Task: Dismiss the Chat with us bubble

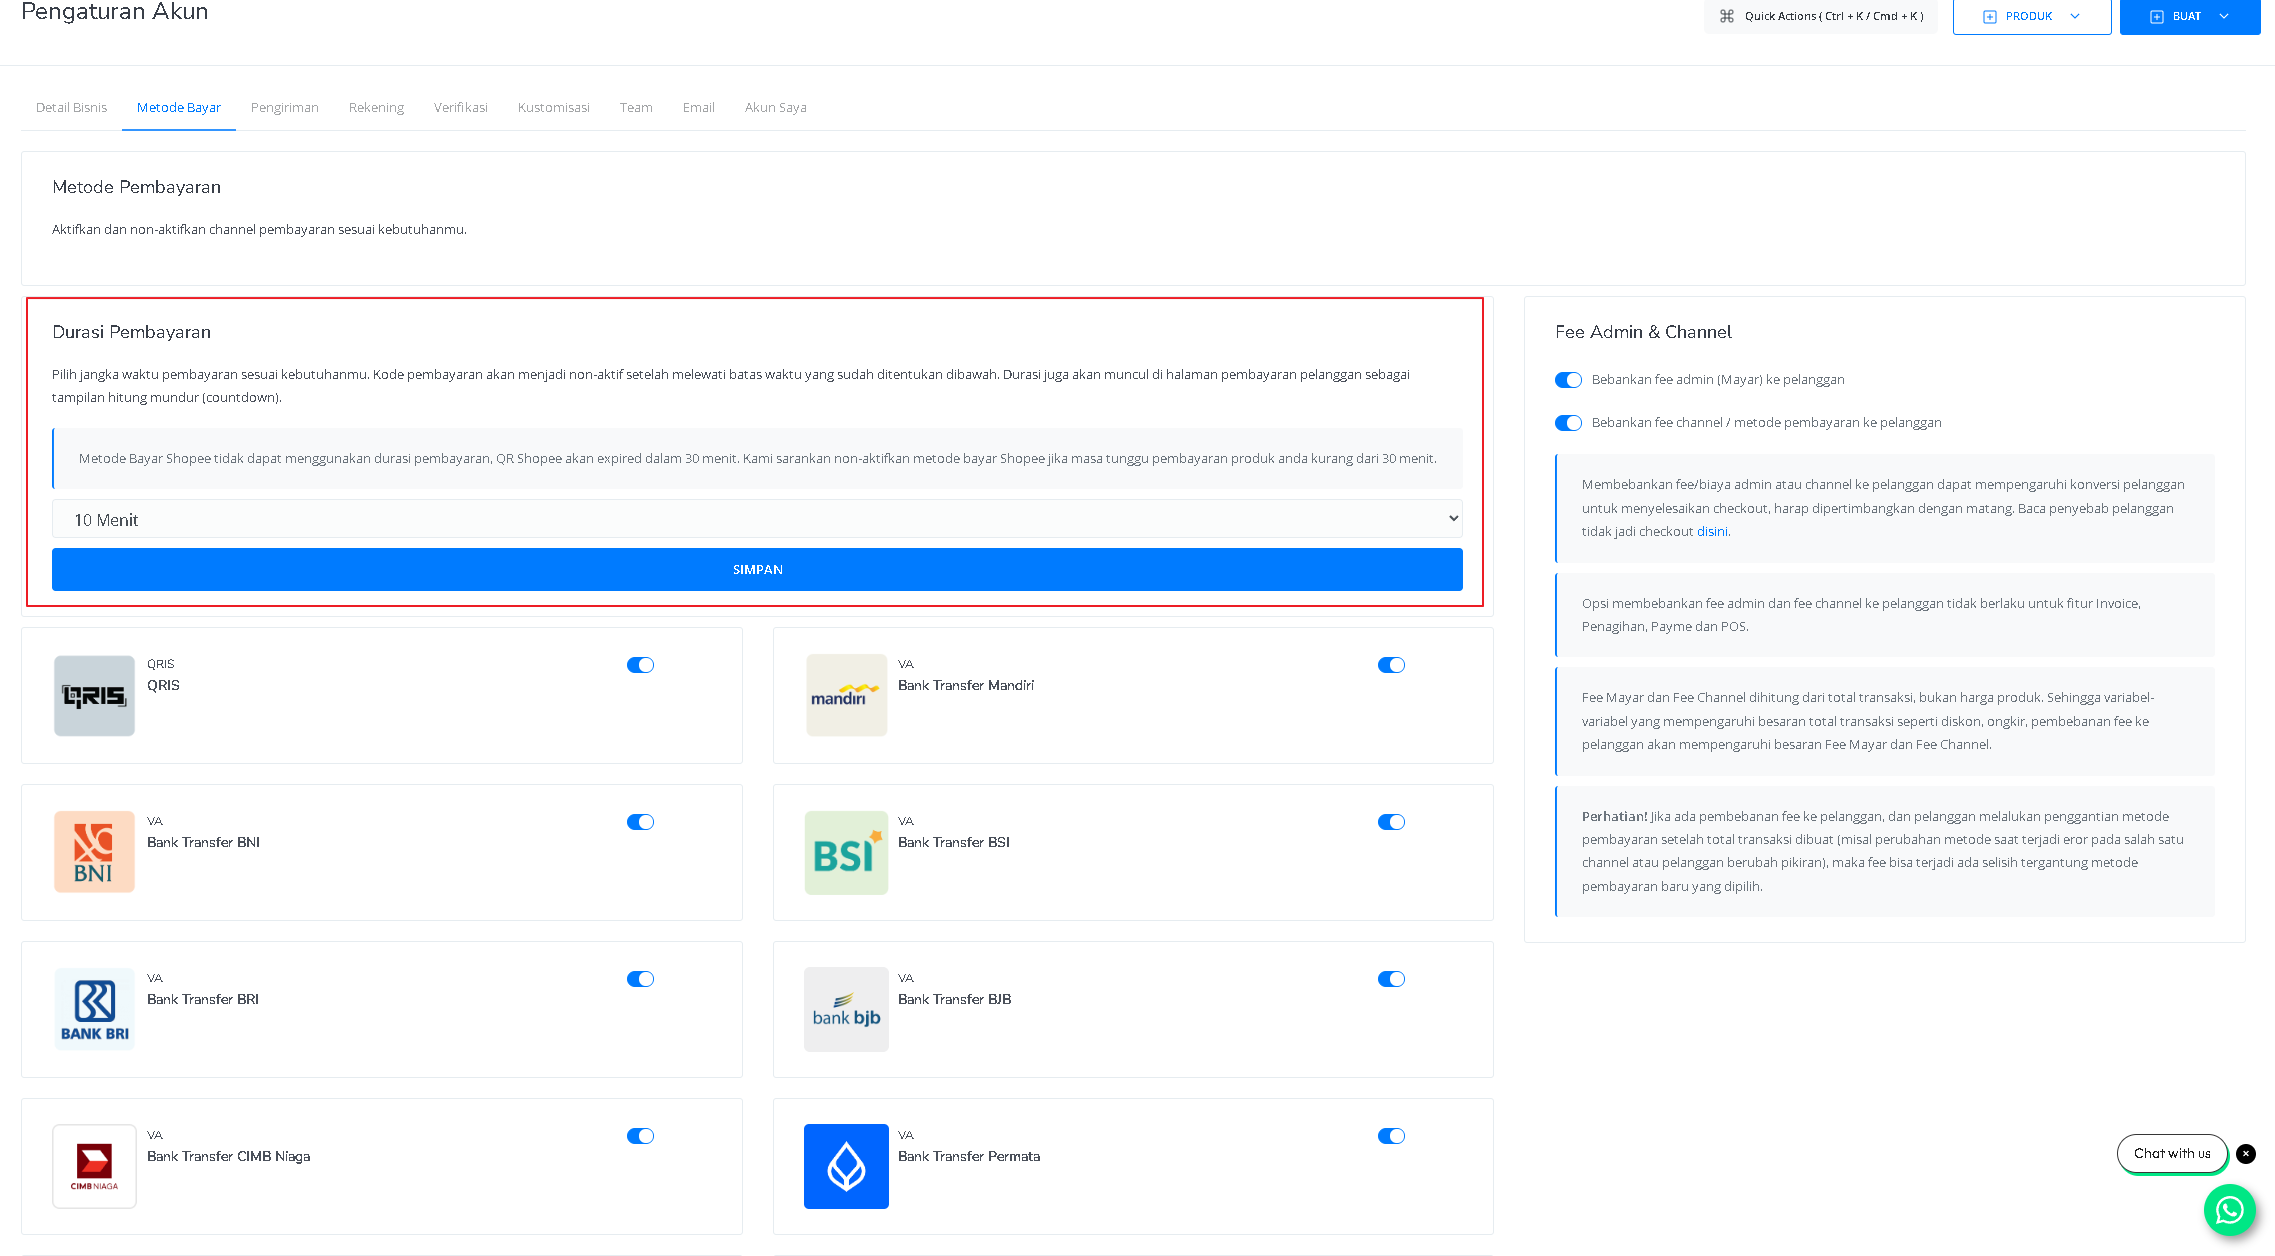Action: point(2246,1154)
